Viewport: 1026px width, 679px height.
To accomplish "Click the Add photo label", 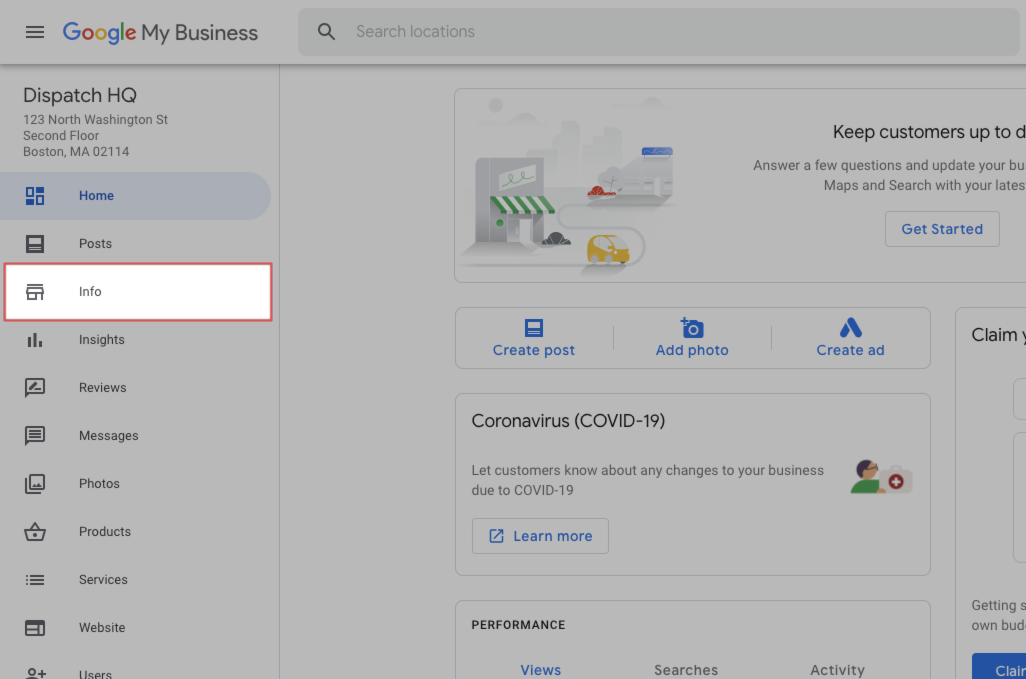I will (692, 351).
